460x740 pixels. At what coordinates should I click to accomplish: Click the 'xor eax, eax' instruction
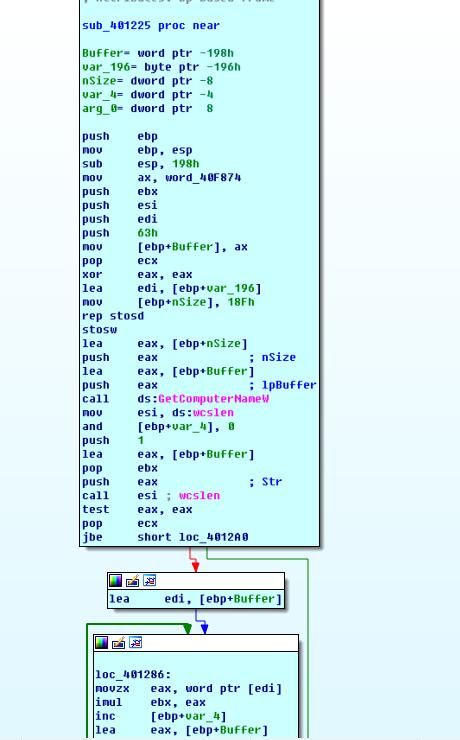coord(137,275)
